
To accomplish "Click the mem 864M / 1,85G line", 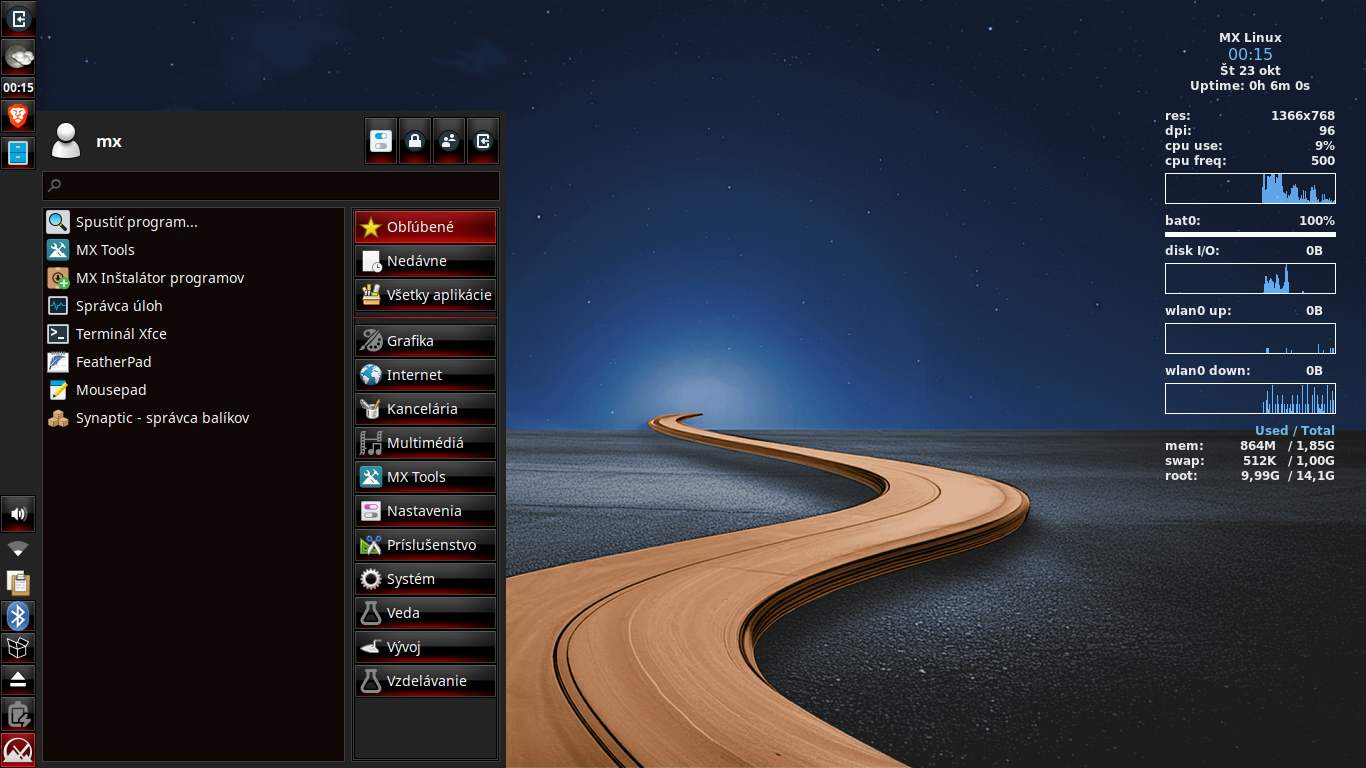I will tap(1250, 446).
